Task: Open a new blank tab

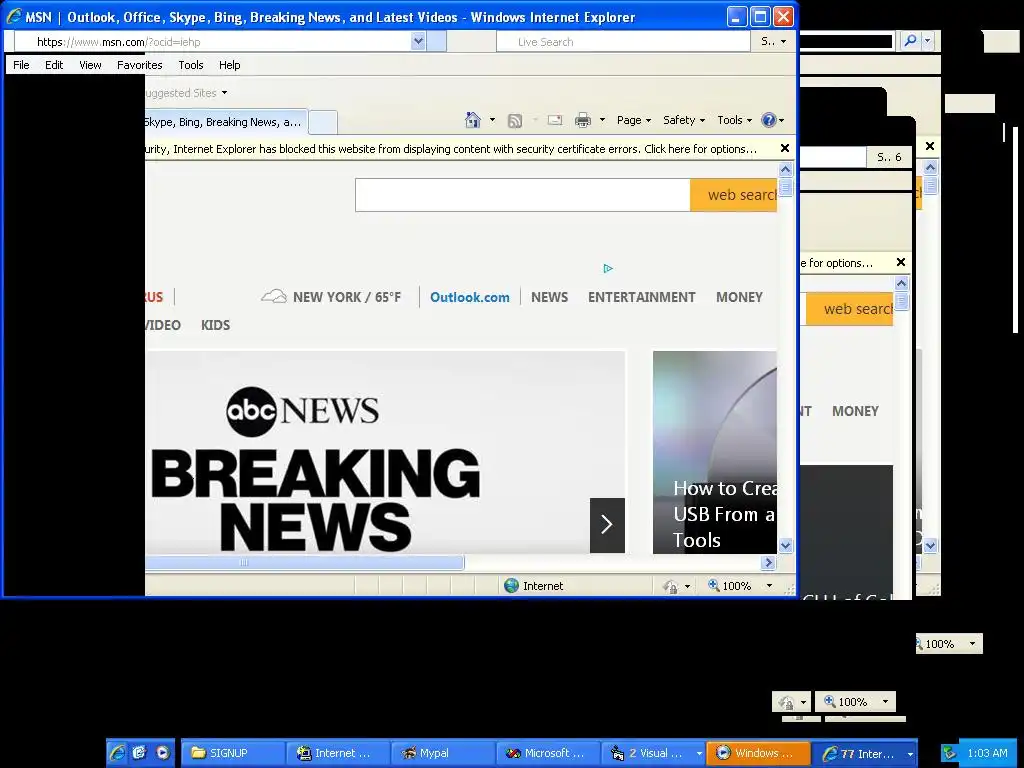Action: click(x=323, y=122)
